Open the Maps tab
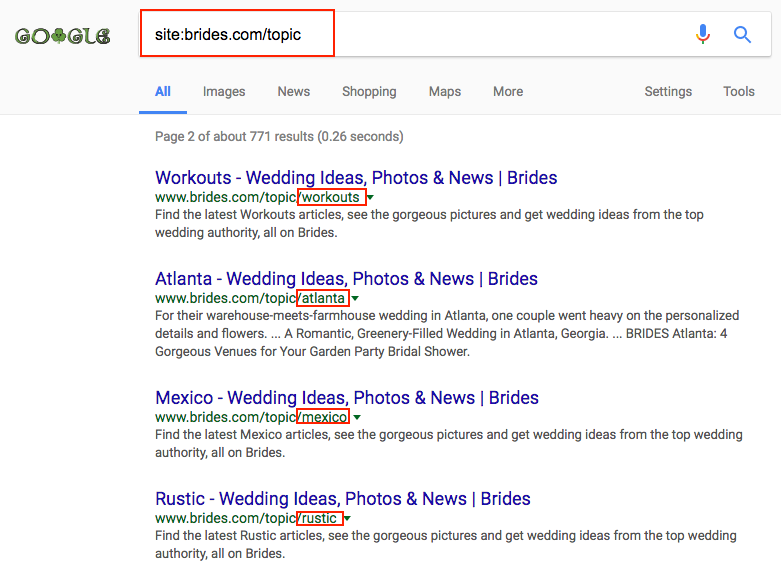This screenshot has height=570, width=781. (x=445, y=92)
